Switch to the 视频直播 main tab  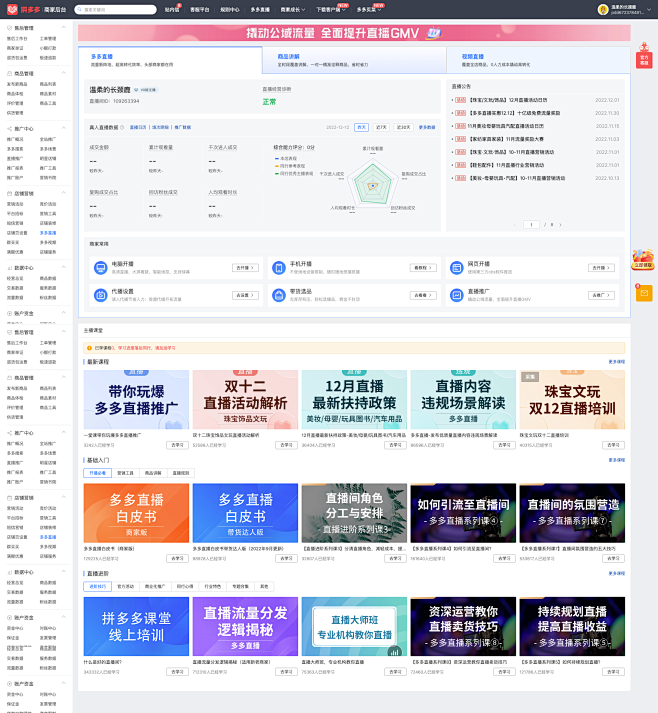point(538,60)
